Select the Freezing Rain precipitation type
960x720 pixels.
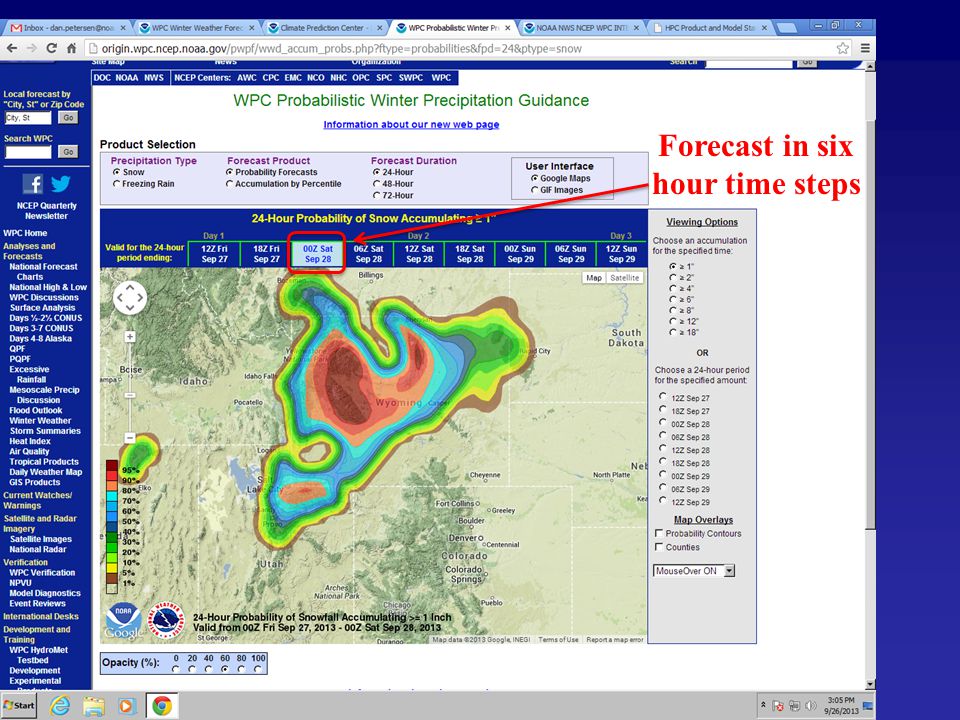click(116, 184)
